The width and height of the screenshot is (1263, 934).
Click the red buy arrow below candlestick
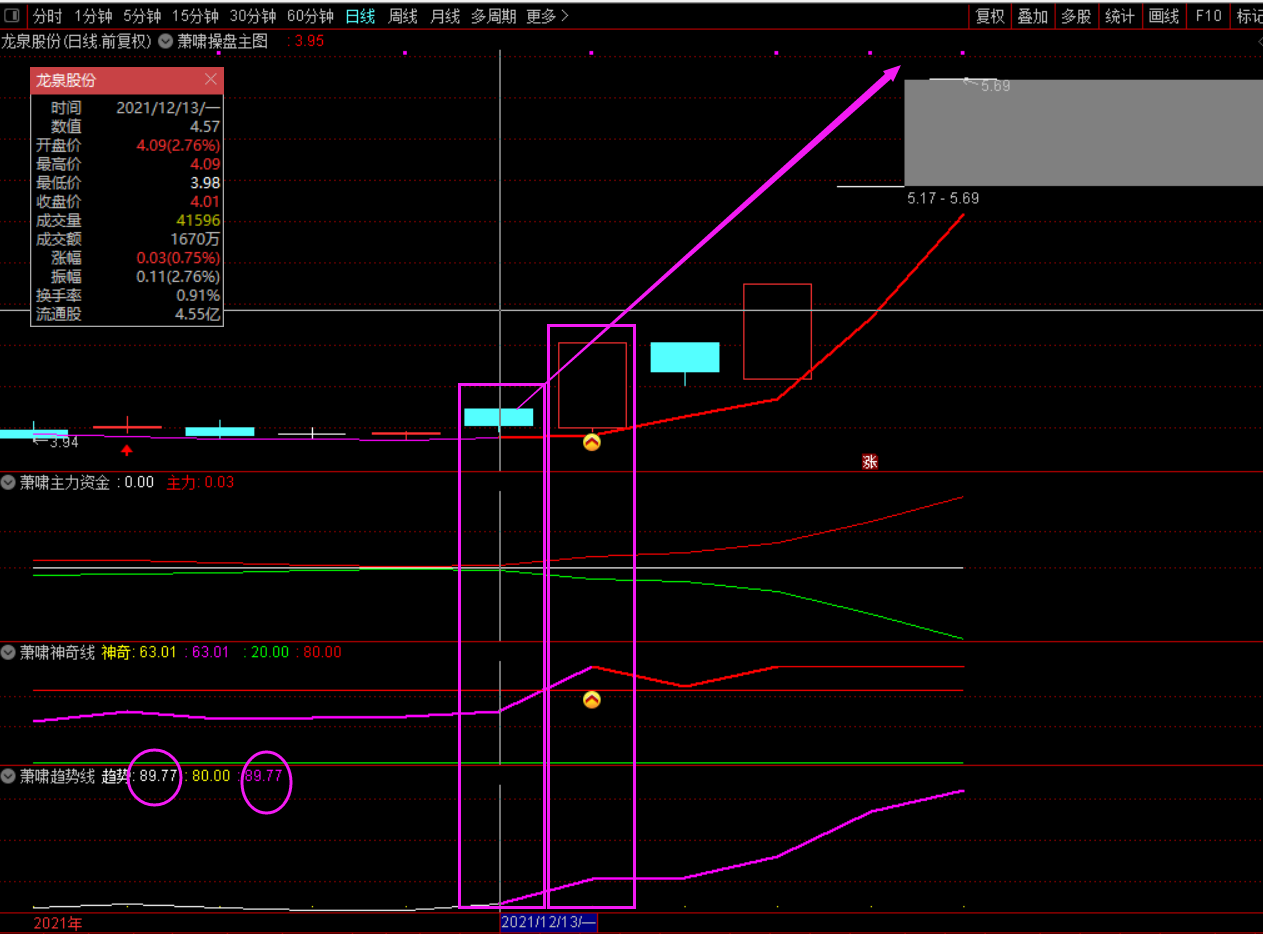click(127, 450)
